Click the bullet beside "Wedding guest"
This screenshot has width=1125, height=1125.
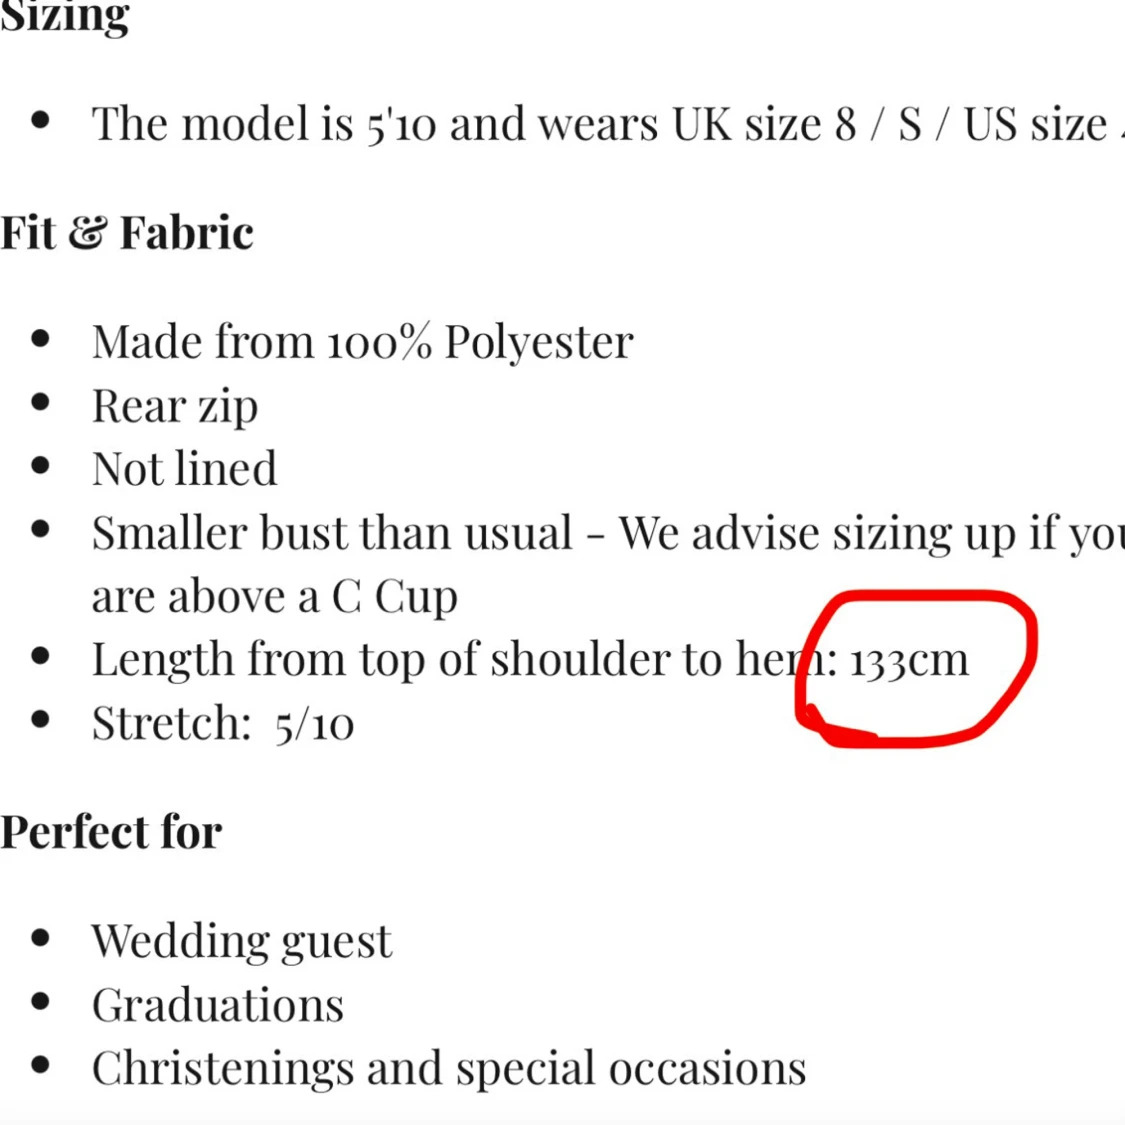(x=41, y=938)
